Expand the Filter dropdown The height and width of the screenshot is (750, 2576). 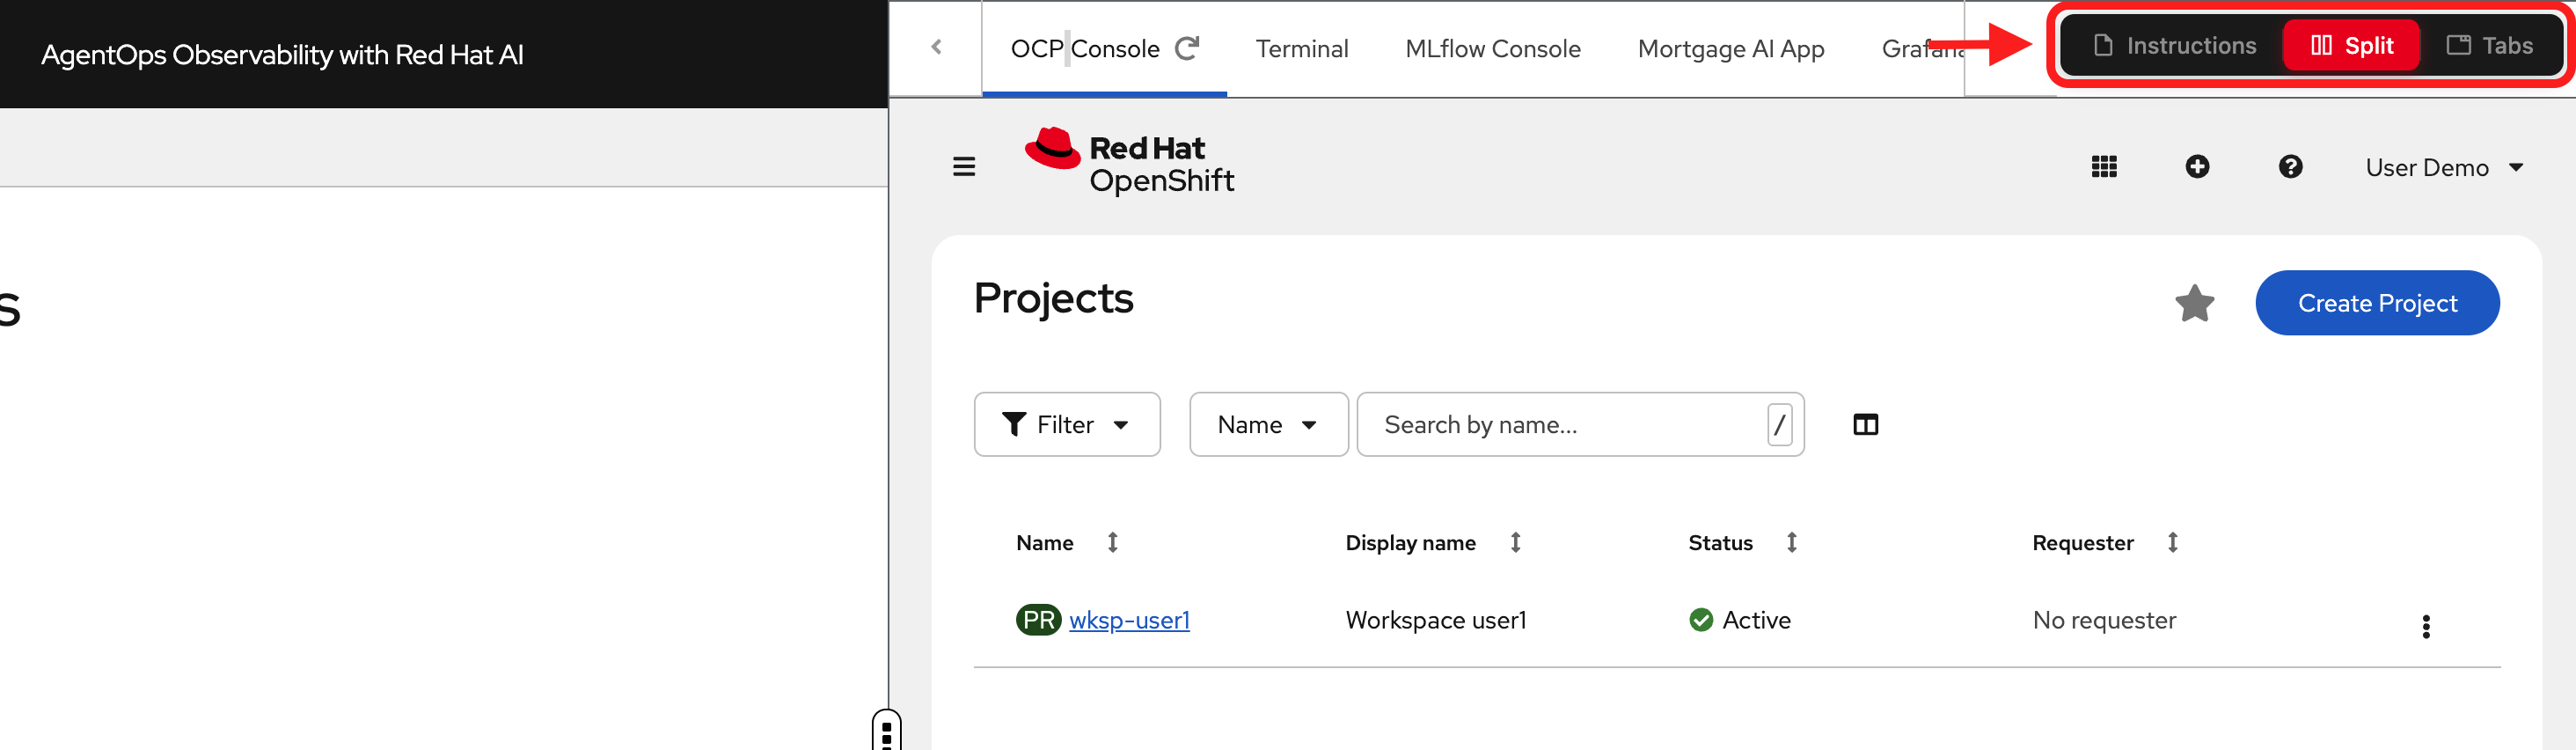(x=1067, y=425)
